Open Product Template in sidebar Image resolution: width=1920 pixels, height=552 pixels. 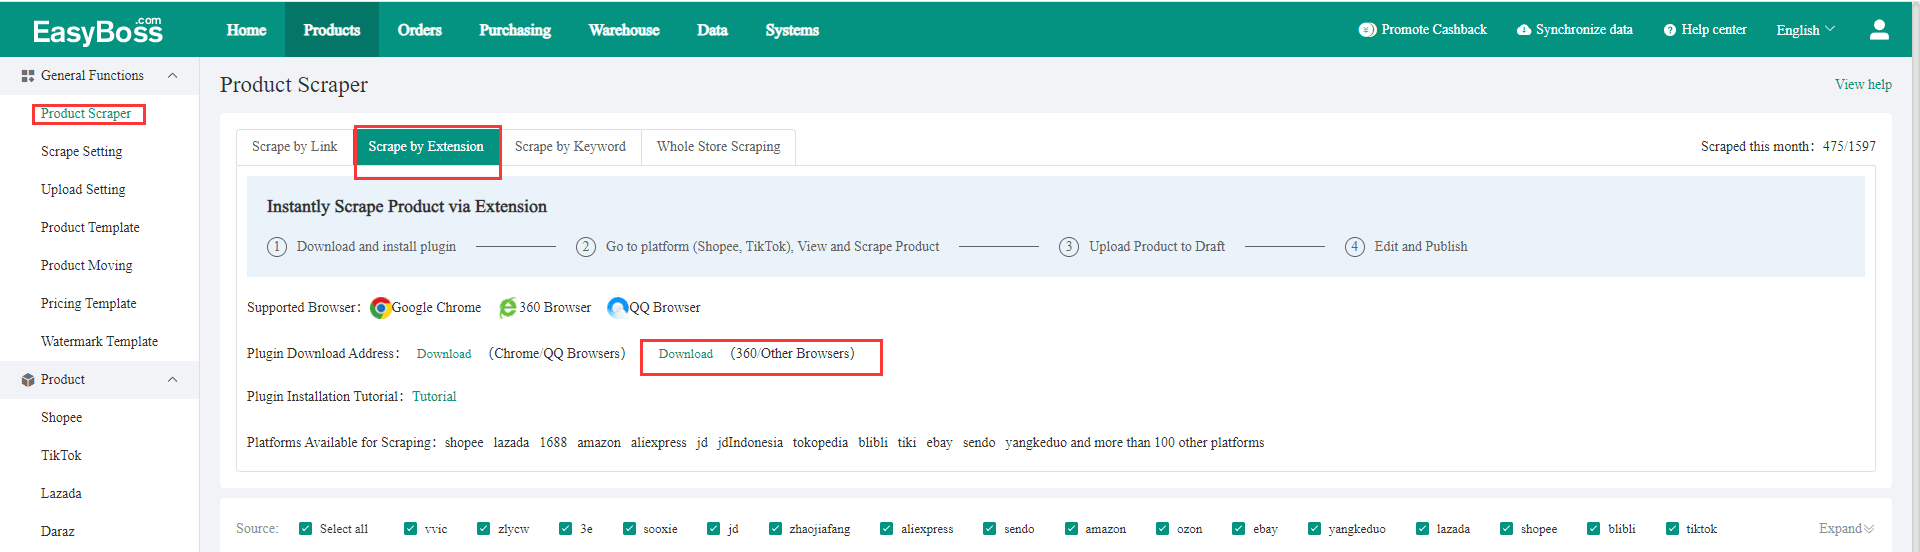tap(90, 228)
